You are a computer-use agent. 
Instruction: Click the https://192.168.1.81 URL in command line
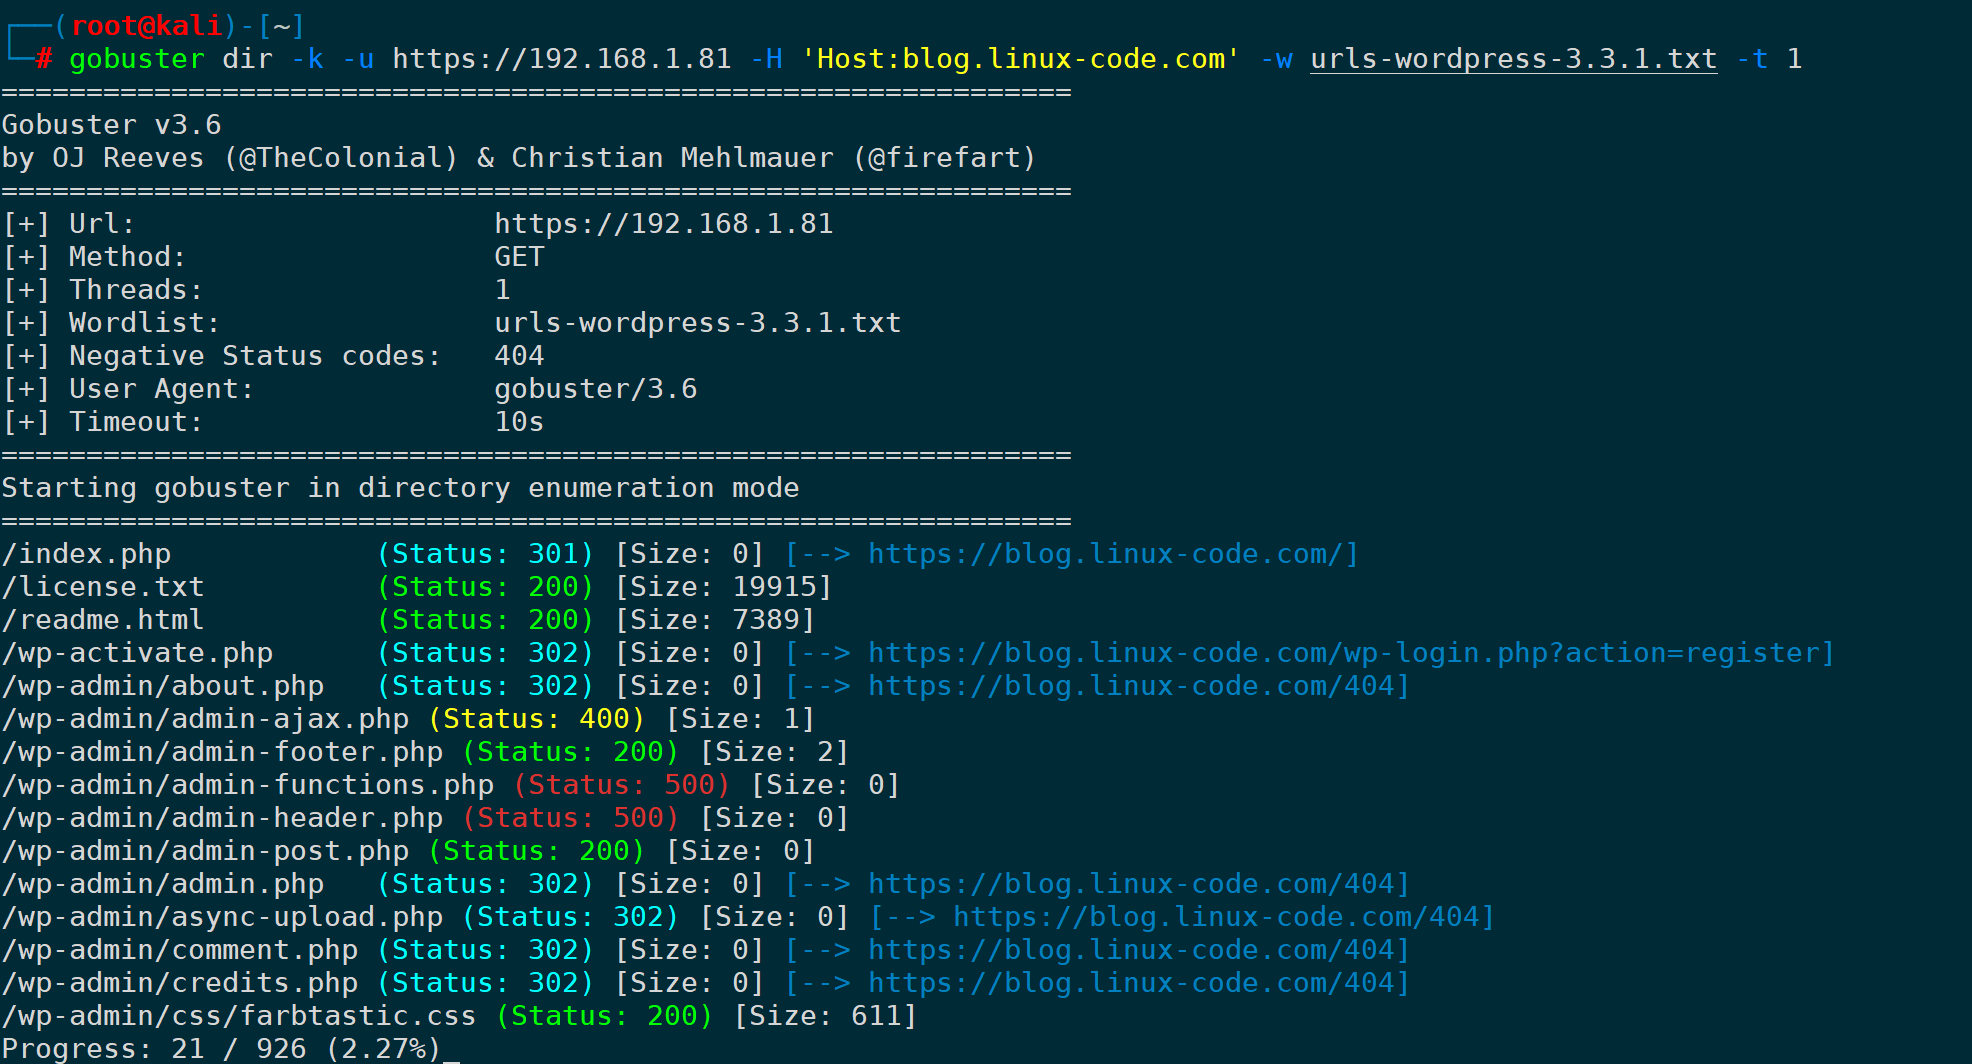coord(562,59)
